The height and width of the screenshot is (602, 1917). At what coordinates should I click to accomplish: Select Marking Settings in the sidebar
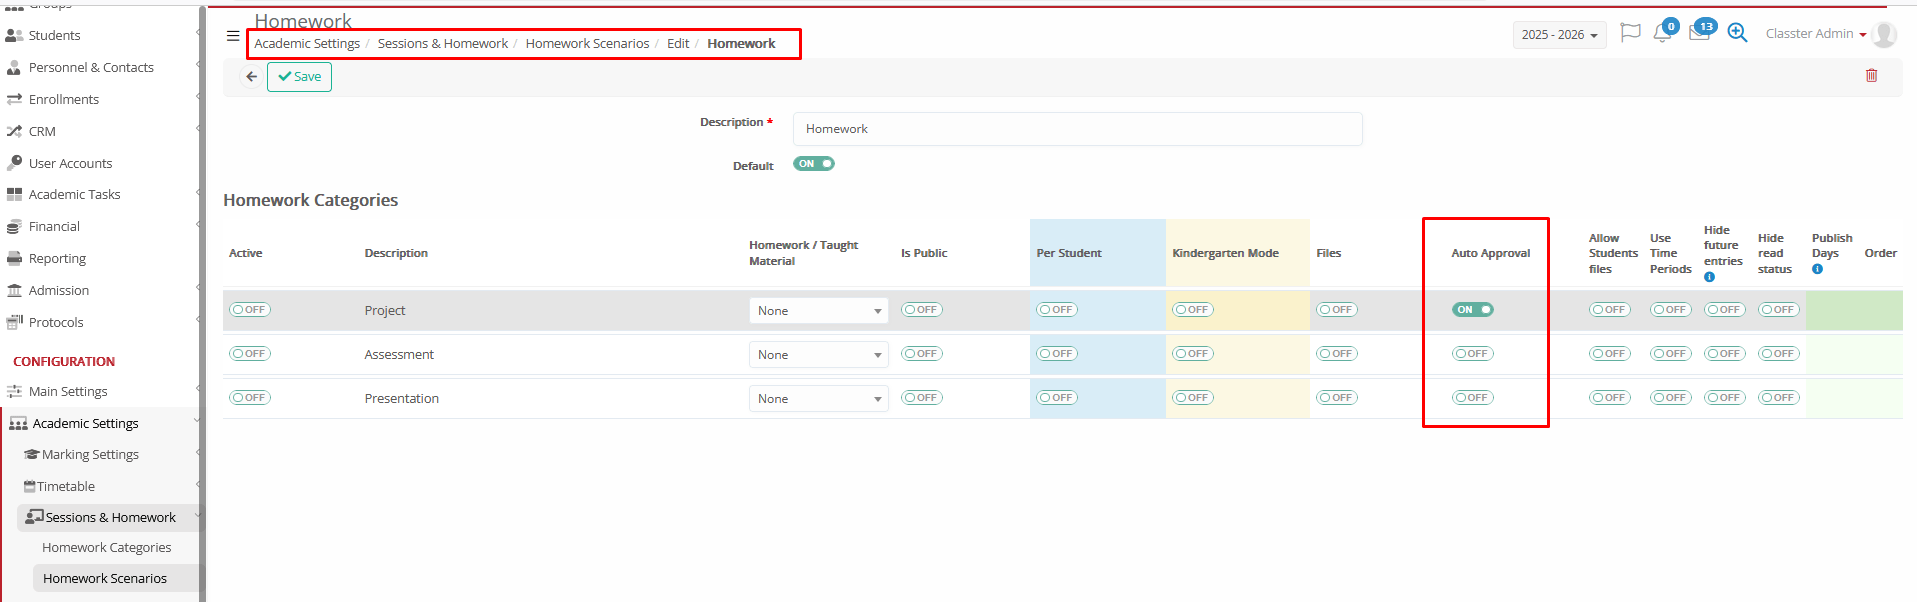pos(90,455)
